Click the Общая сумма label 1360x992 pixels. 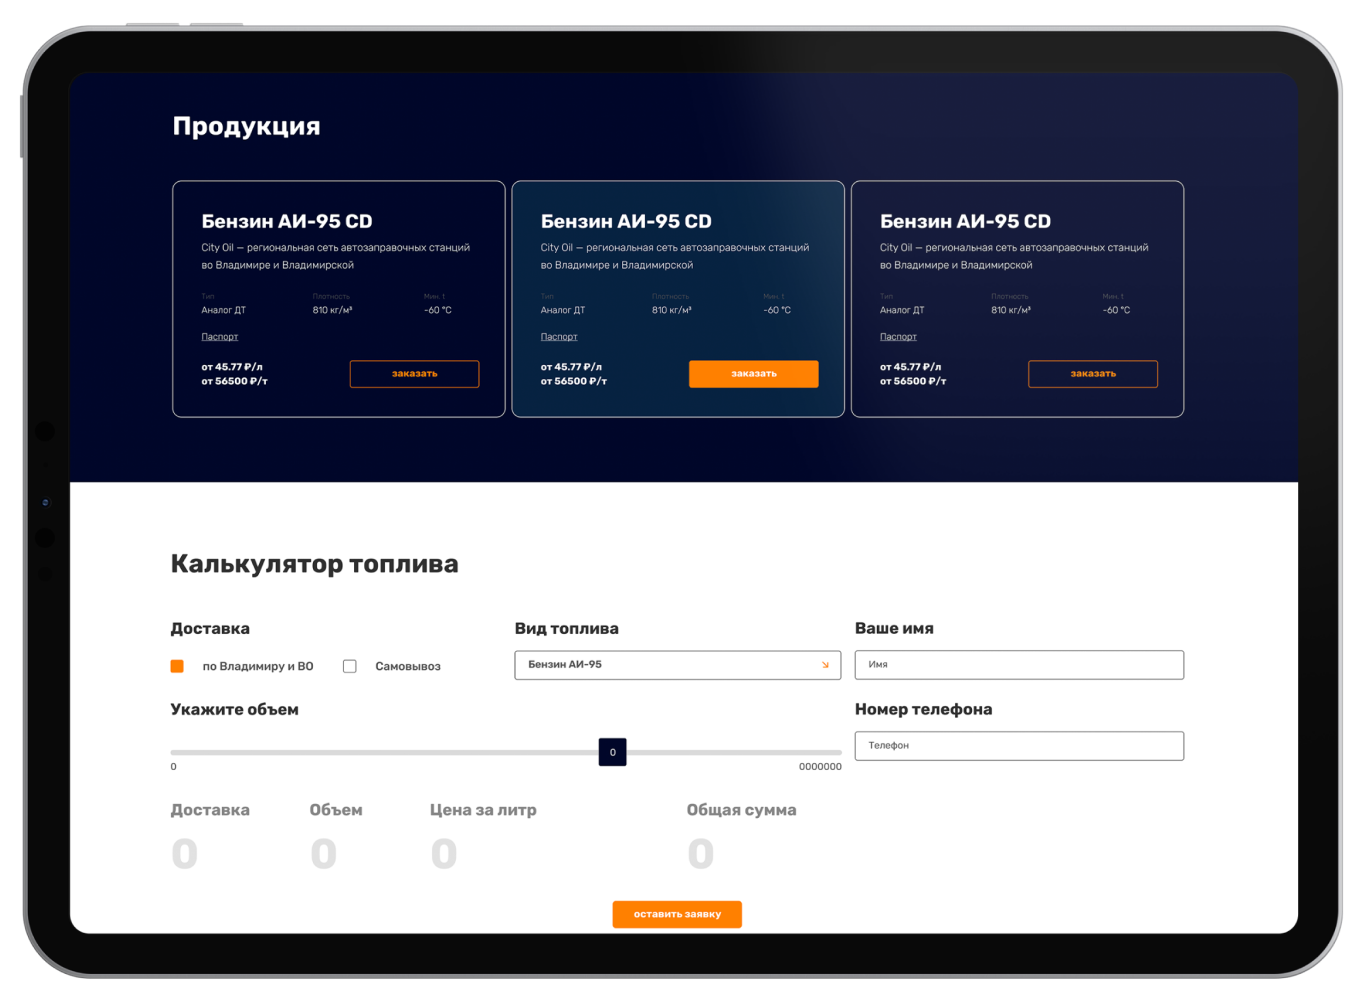click(x=741, y=810)
